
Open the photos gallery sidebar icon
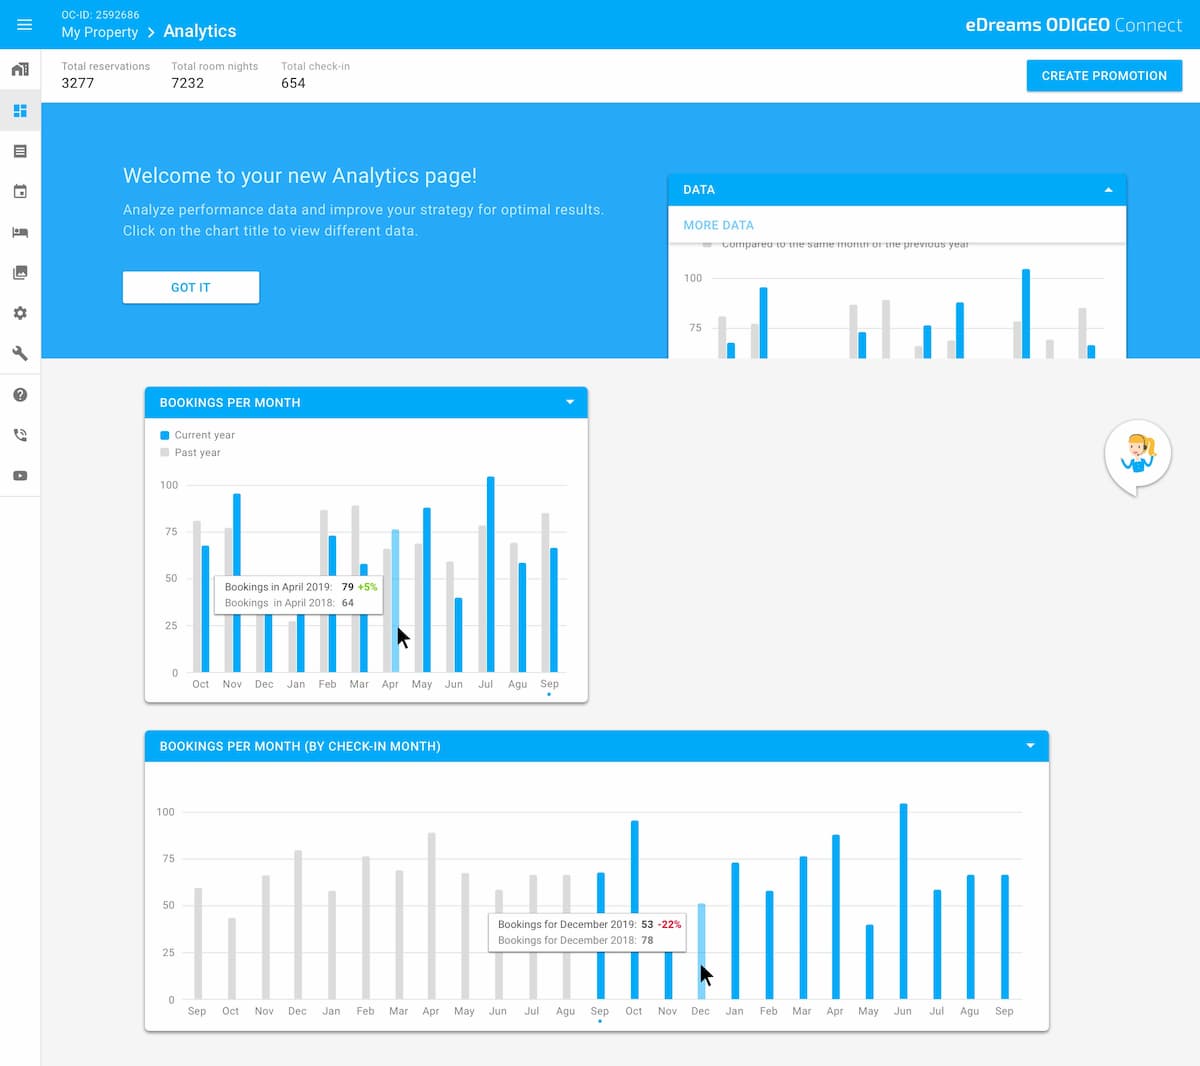click(x=20, y=272)
